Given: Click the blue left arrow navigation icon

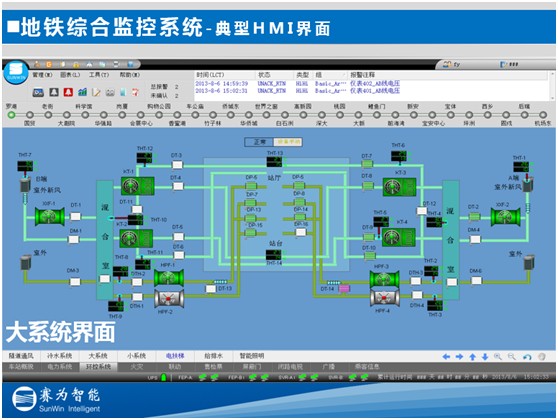Looking at the screenshot, I should (446, 357).
